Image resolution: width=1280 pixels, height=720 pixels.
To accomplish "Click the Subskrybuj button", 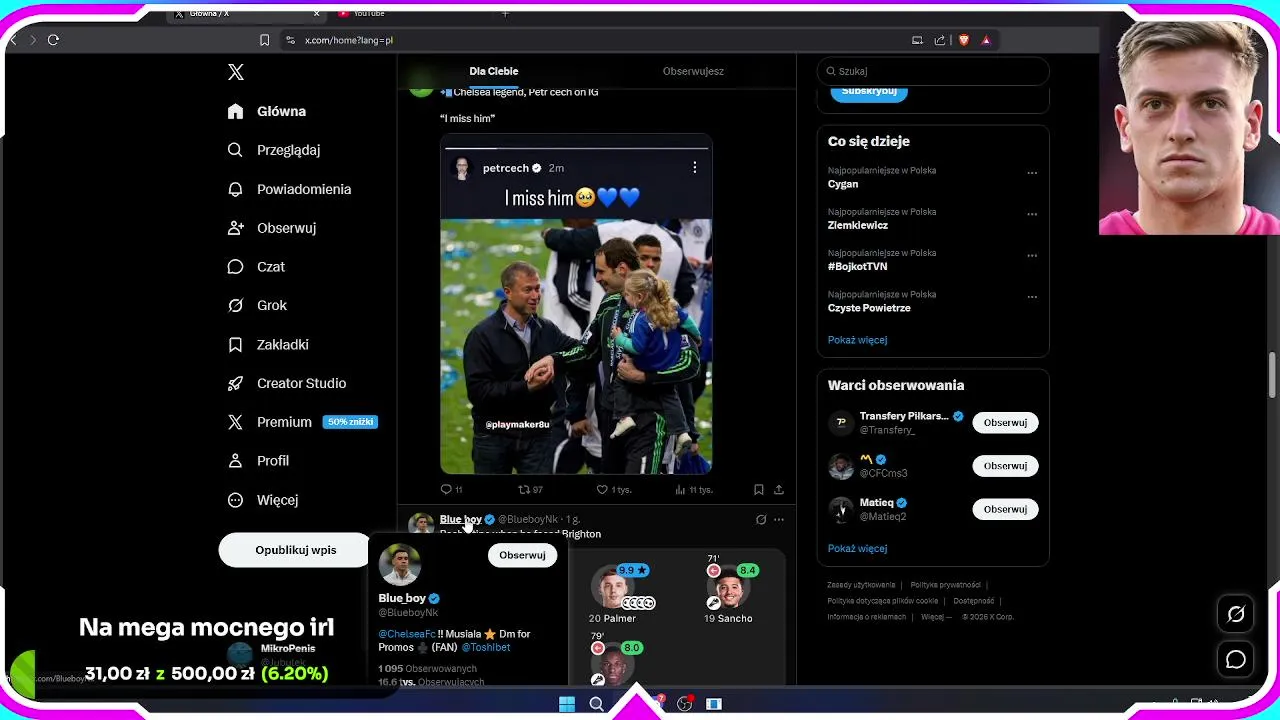I will tap(869, 91).
